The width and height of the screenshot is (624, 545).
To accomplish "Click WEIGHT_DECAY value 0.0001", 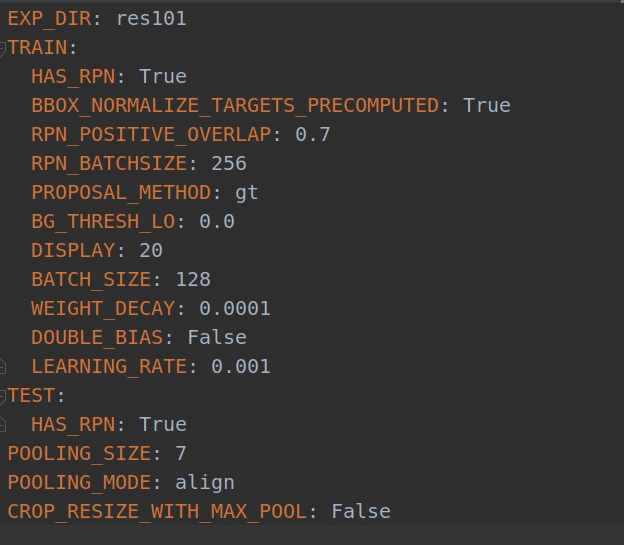I will click(235, 309).
